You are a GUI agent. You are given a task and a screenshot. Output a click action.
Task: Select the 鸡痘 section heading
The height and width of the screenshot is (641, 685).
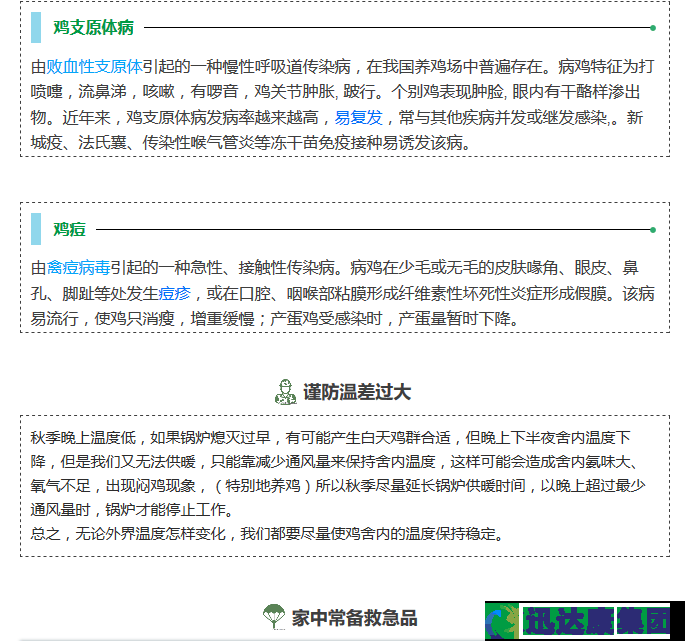(69, 229)
